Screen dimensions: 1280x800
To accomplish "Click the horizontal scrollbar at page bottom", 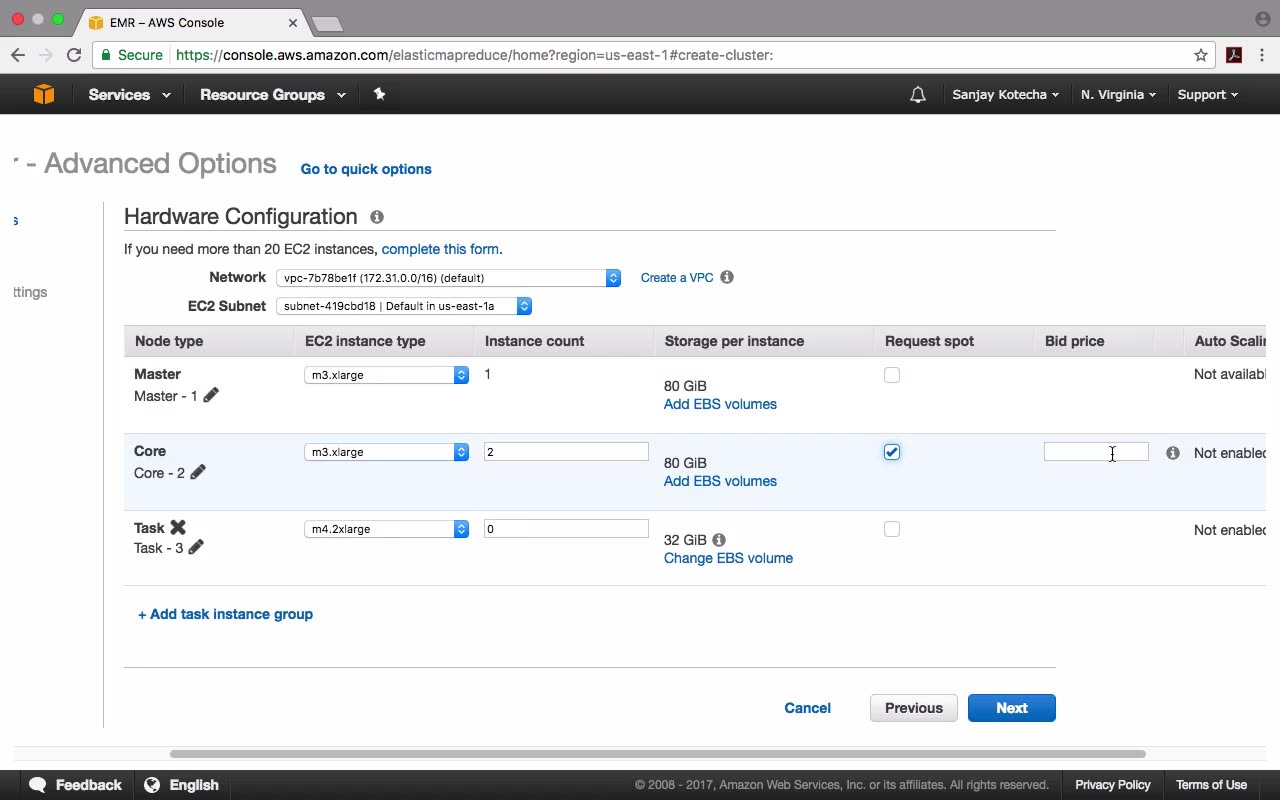I will pyautogui.click(x=657, y=754).
